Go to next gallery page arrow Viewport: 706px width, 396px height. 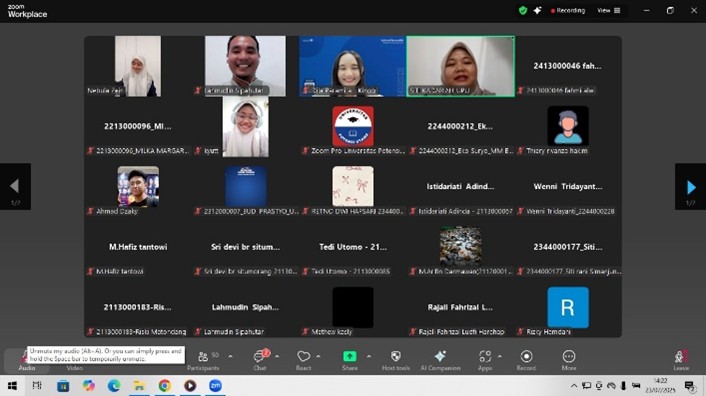[691, 187]
